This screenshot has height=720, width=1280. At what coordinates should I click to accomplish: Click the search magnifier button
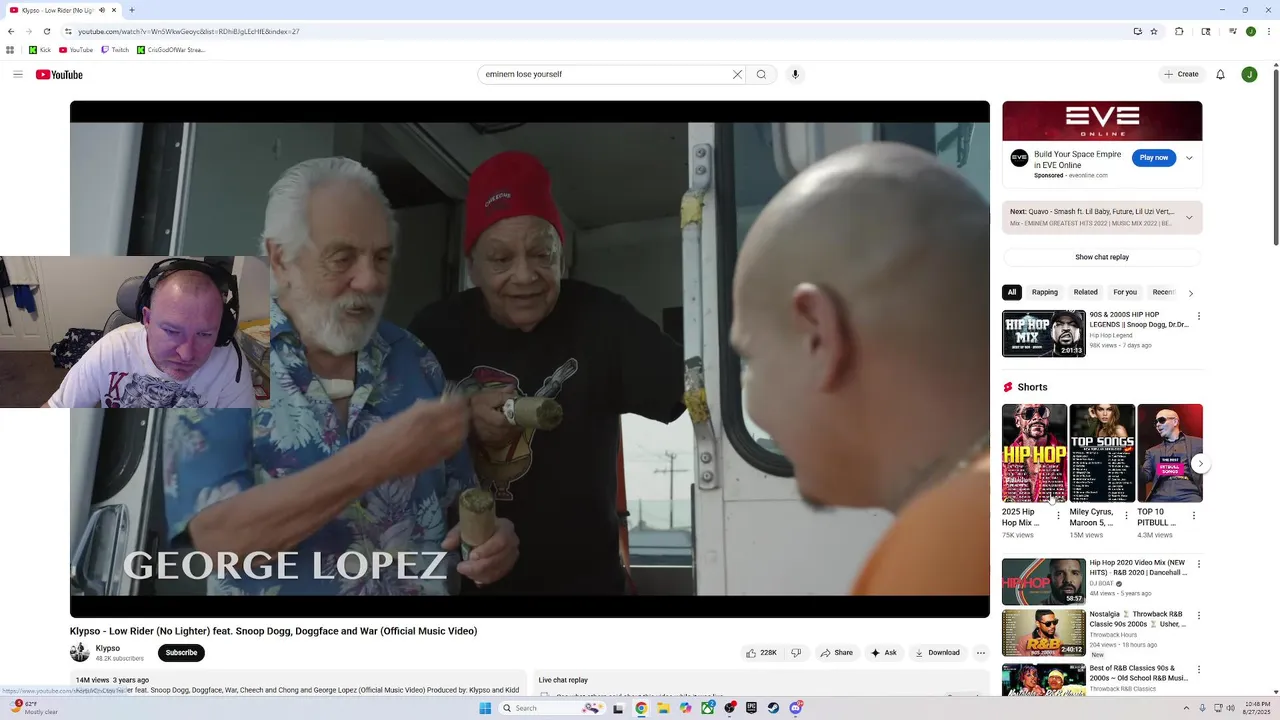761,74
